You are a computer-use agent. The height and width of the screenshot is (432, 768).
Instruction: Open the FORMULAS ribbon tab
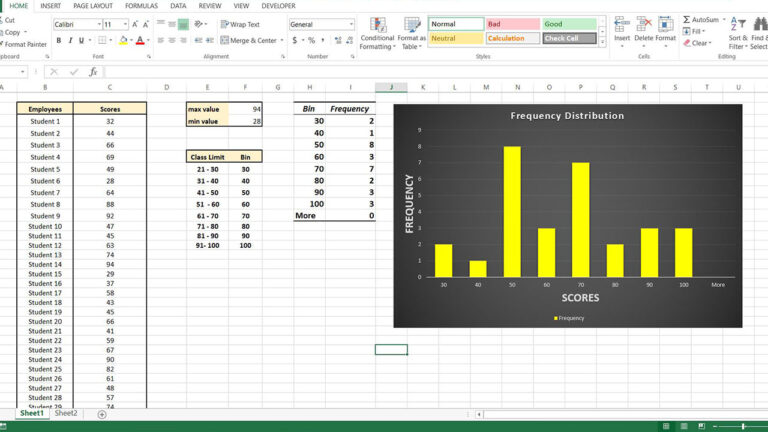click(x=140, y=5)
